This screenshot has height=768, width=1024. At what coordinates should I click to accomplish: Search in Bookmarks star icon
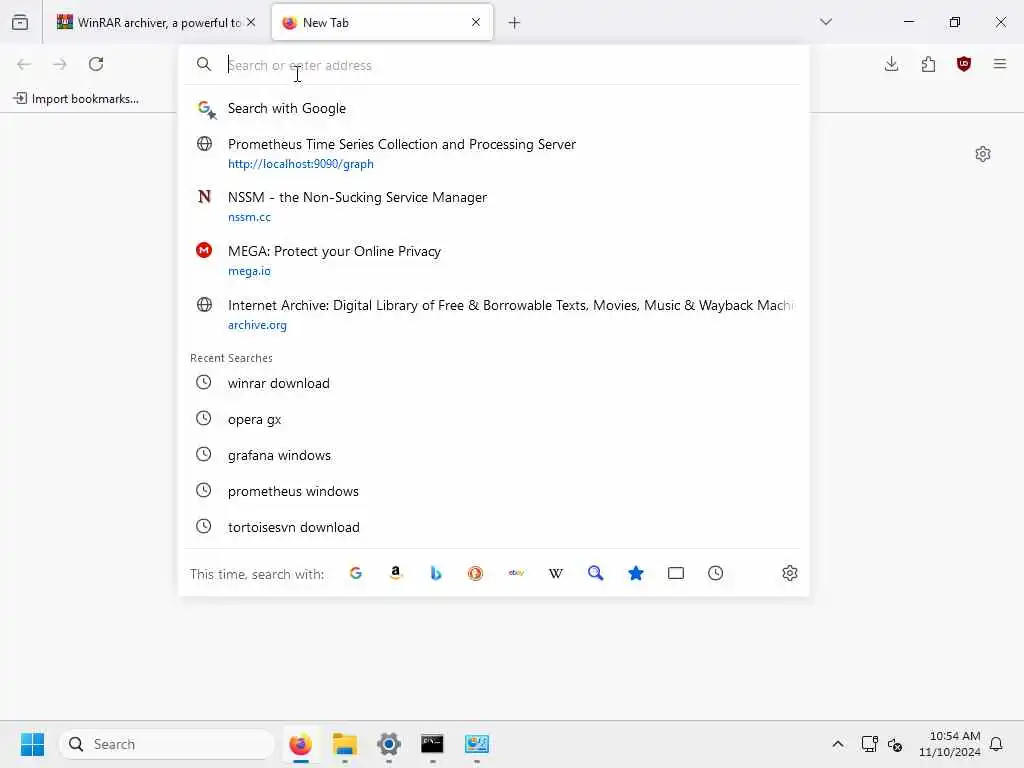tap(635, 573)
